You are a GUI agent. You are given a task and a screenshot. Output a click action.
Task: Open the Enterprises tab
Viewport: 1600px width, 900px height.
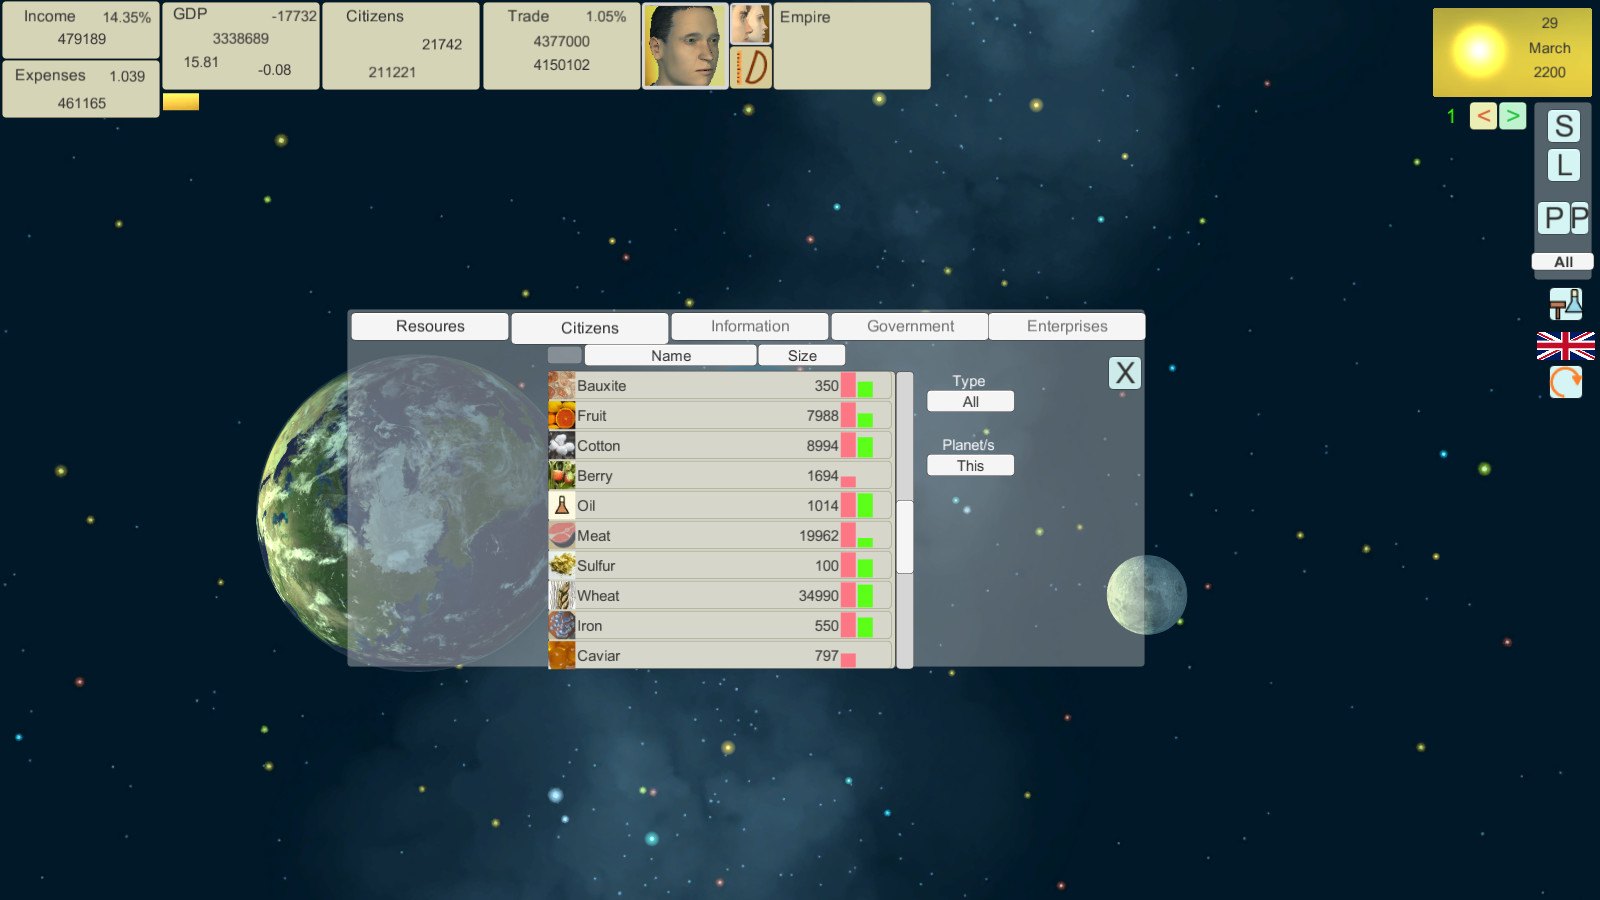[x=1066, y=326]
